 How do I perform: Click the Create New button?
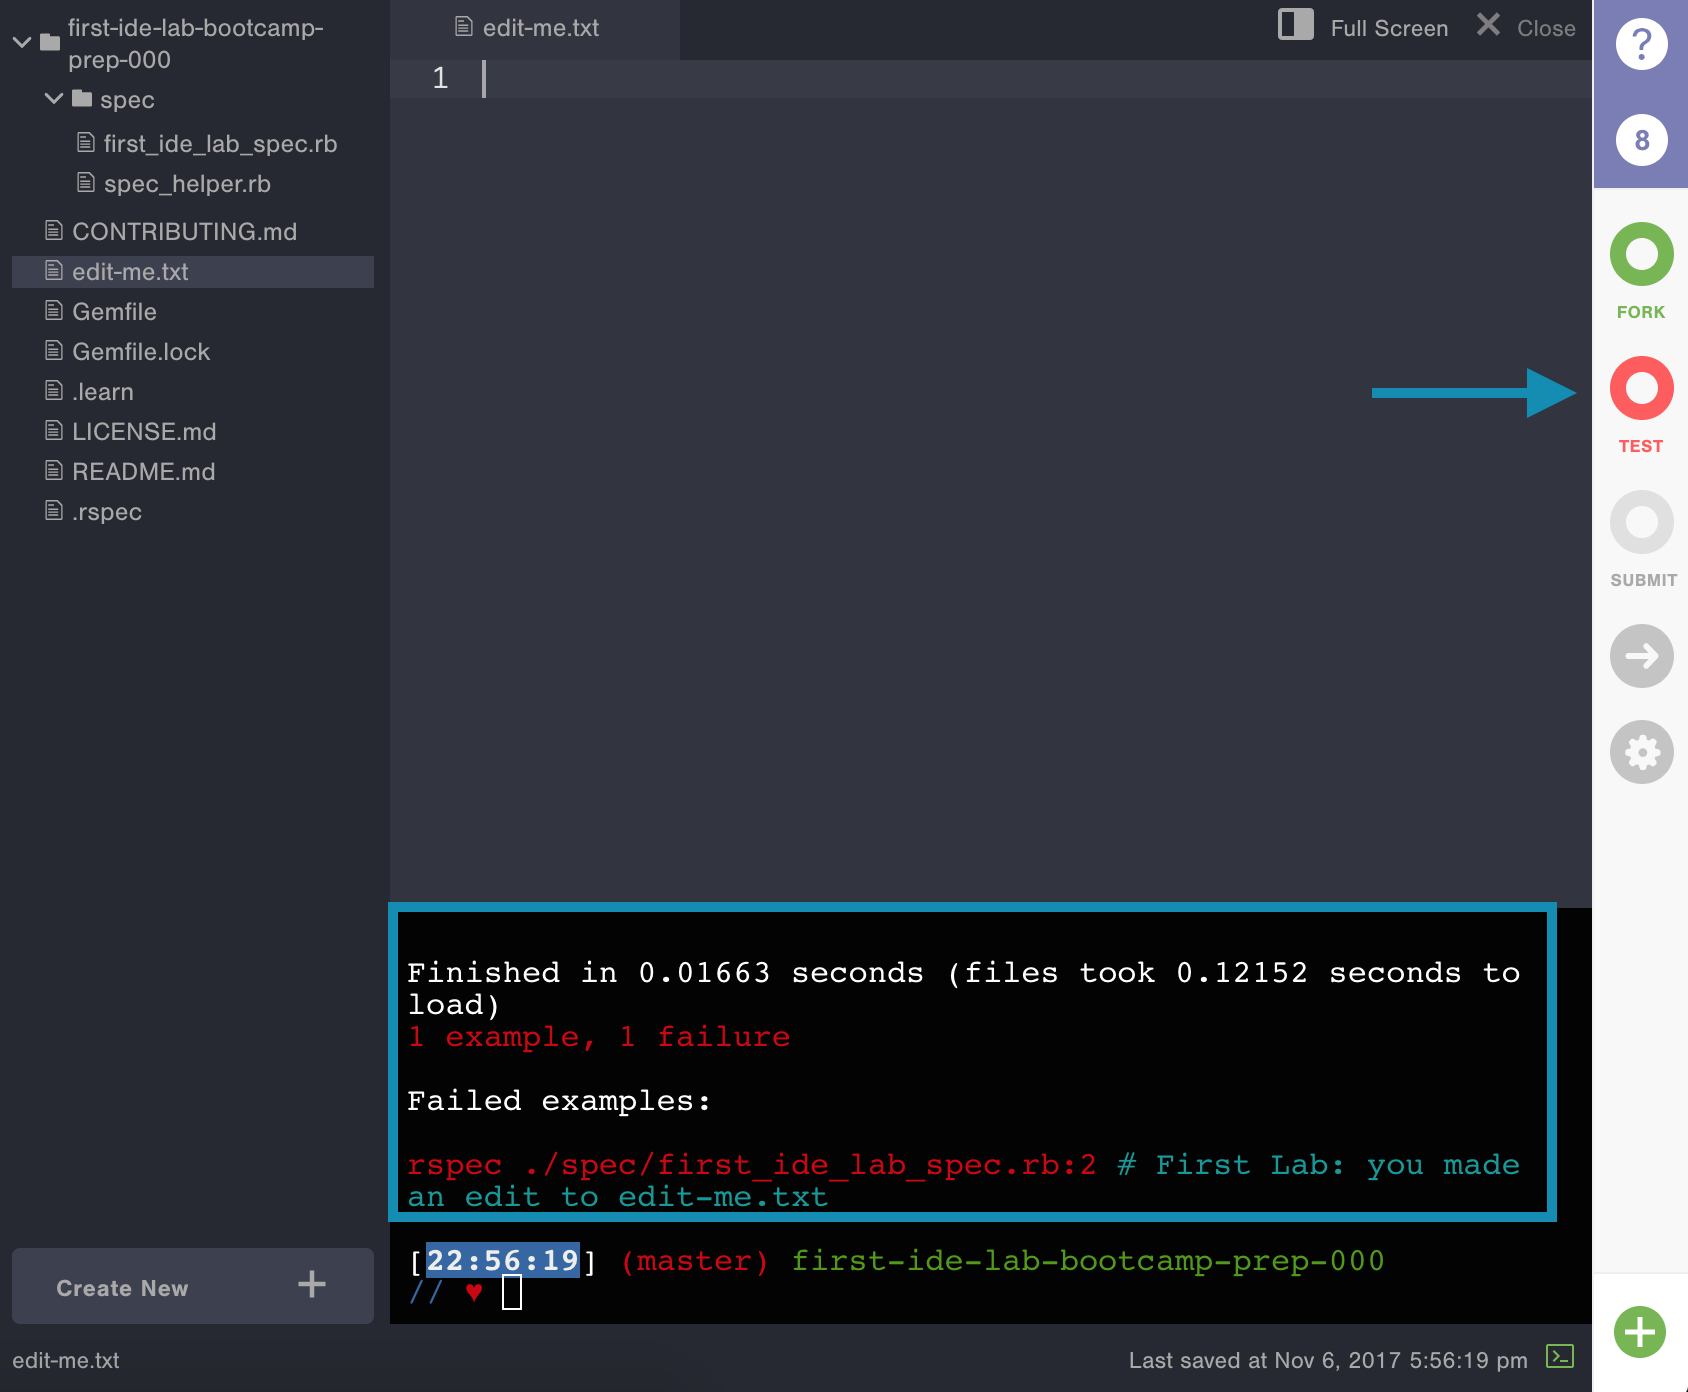[192, 1287]
